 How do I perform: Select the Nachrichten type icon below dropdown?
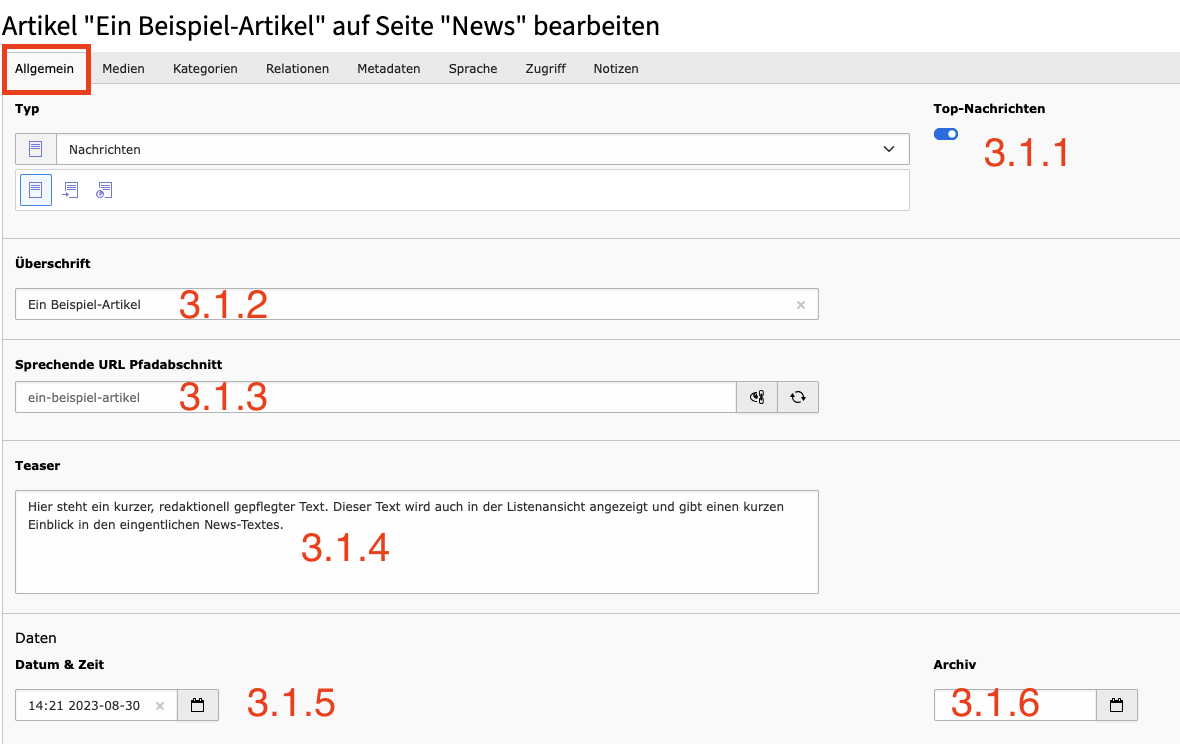tap(36, 190)
